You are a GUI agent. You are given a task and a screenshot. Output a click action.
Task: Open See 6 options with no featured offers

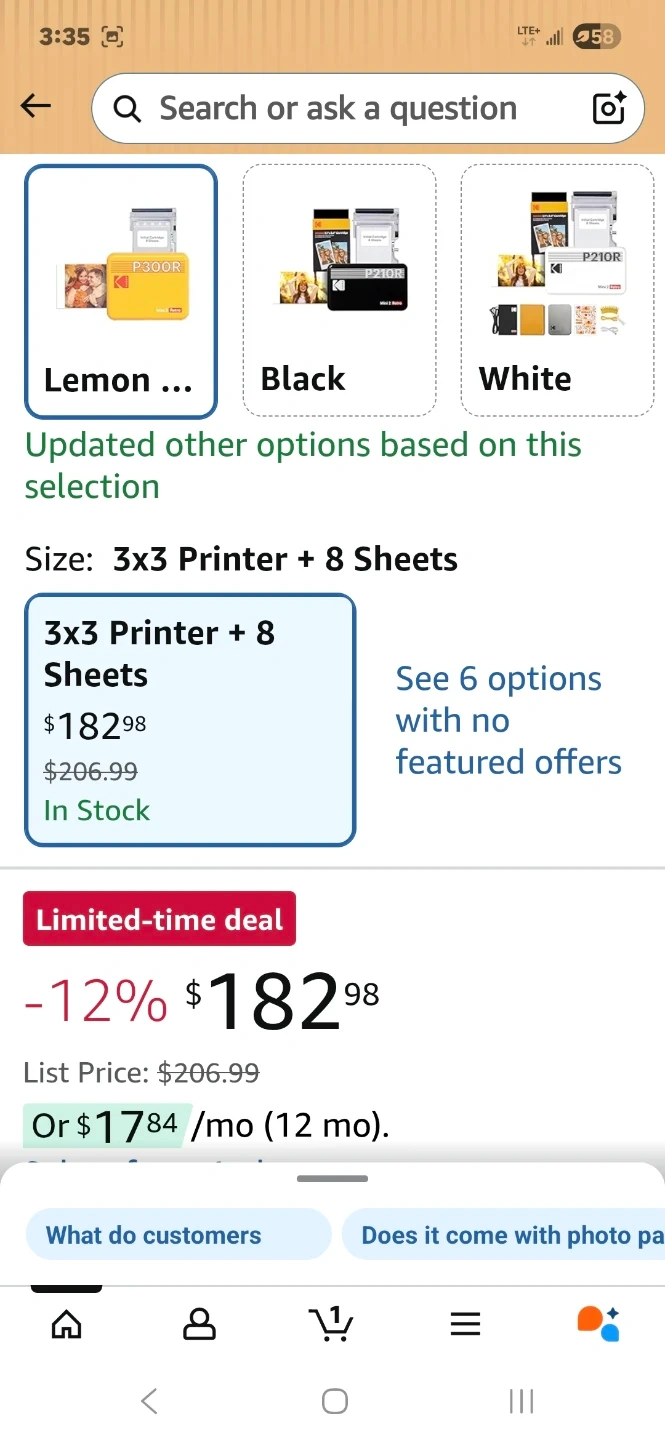tap(508, 720)
